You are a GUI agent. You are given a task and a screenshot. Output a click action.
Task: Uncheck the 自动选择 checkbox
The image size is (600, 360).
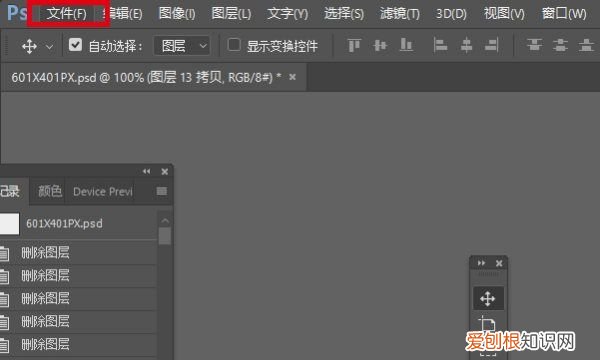[x=75, y=45]
